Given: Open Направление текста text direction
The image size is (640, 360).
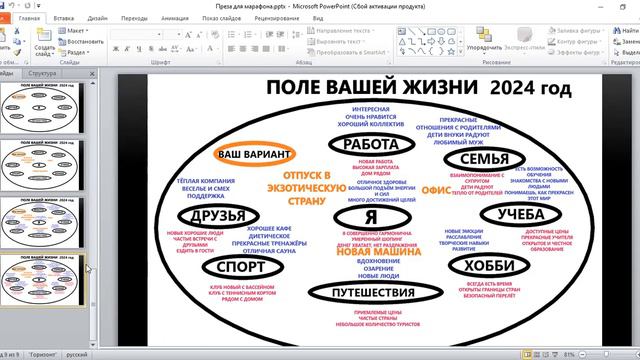Looking at the screenshot, I should (x=341, y=31).
